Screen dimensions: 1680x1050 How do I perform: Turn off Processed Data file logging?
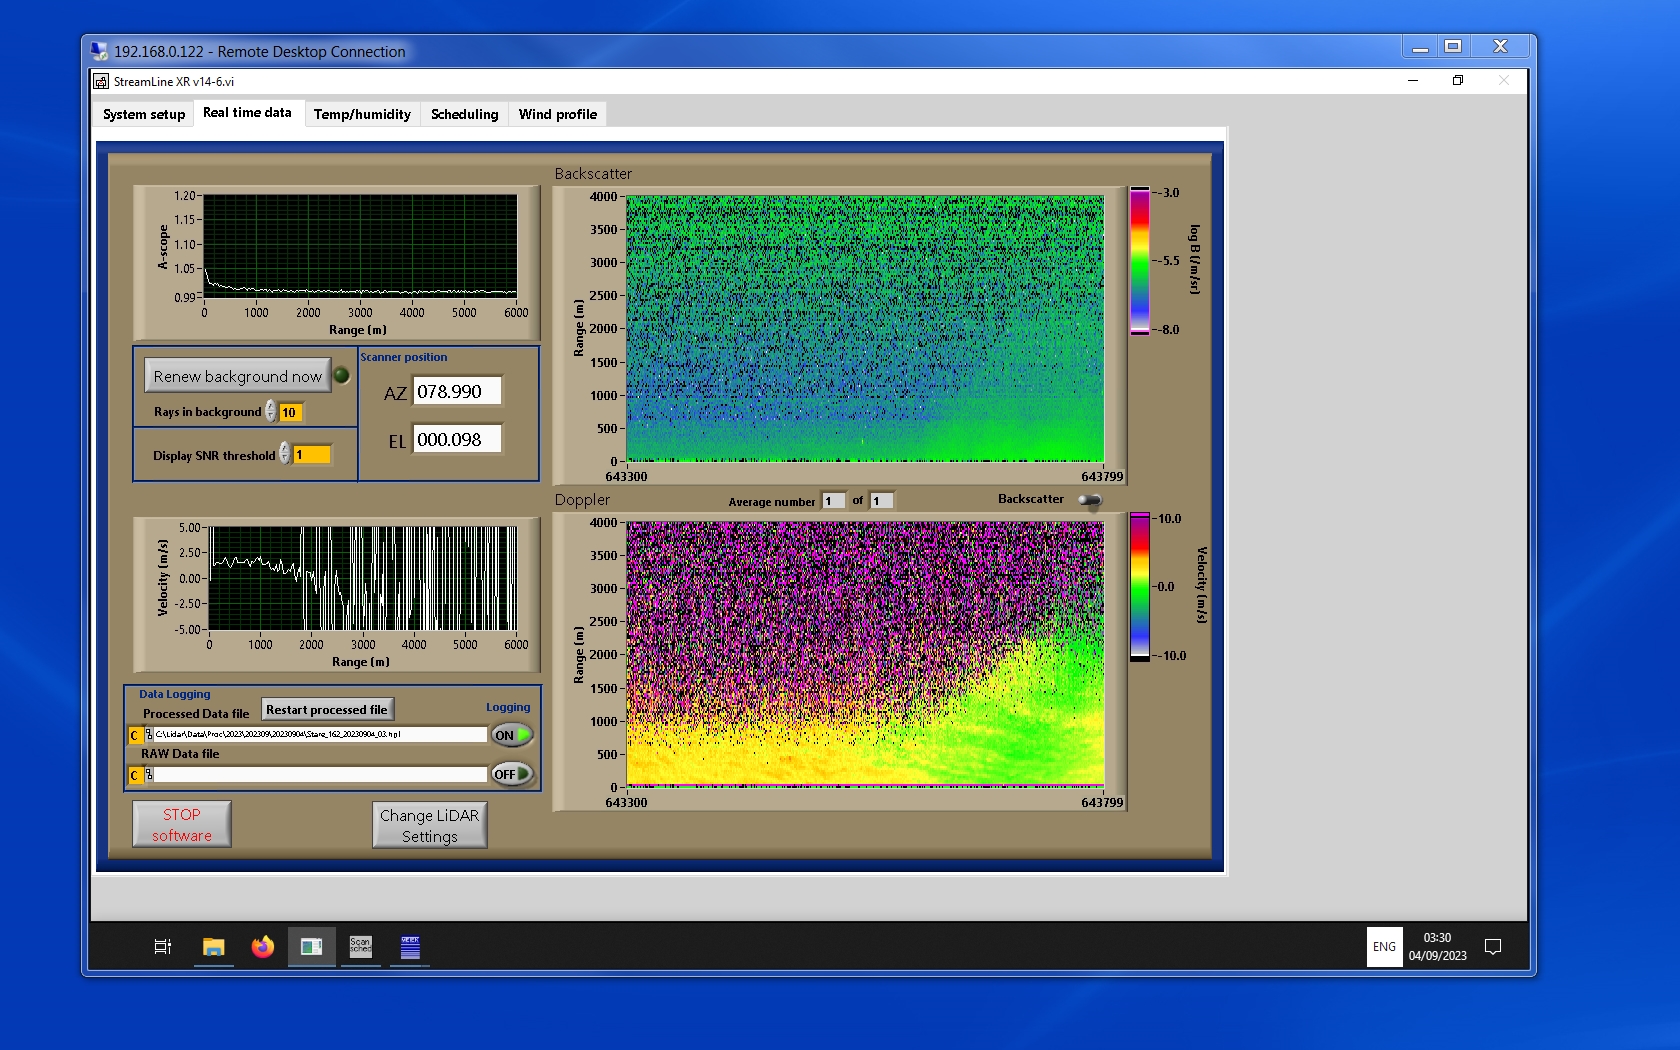point(511,735)
